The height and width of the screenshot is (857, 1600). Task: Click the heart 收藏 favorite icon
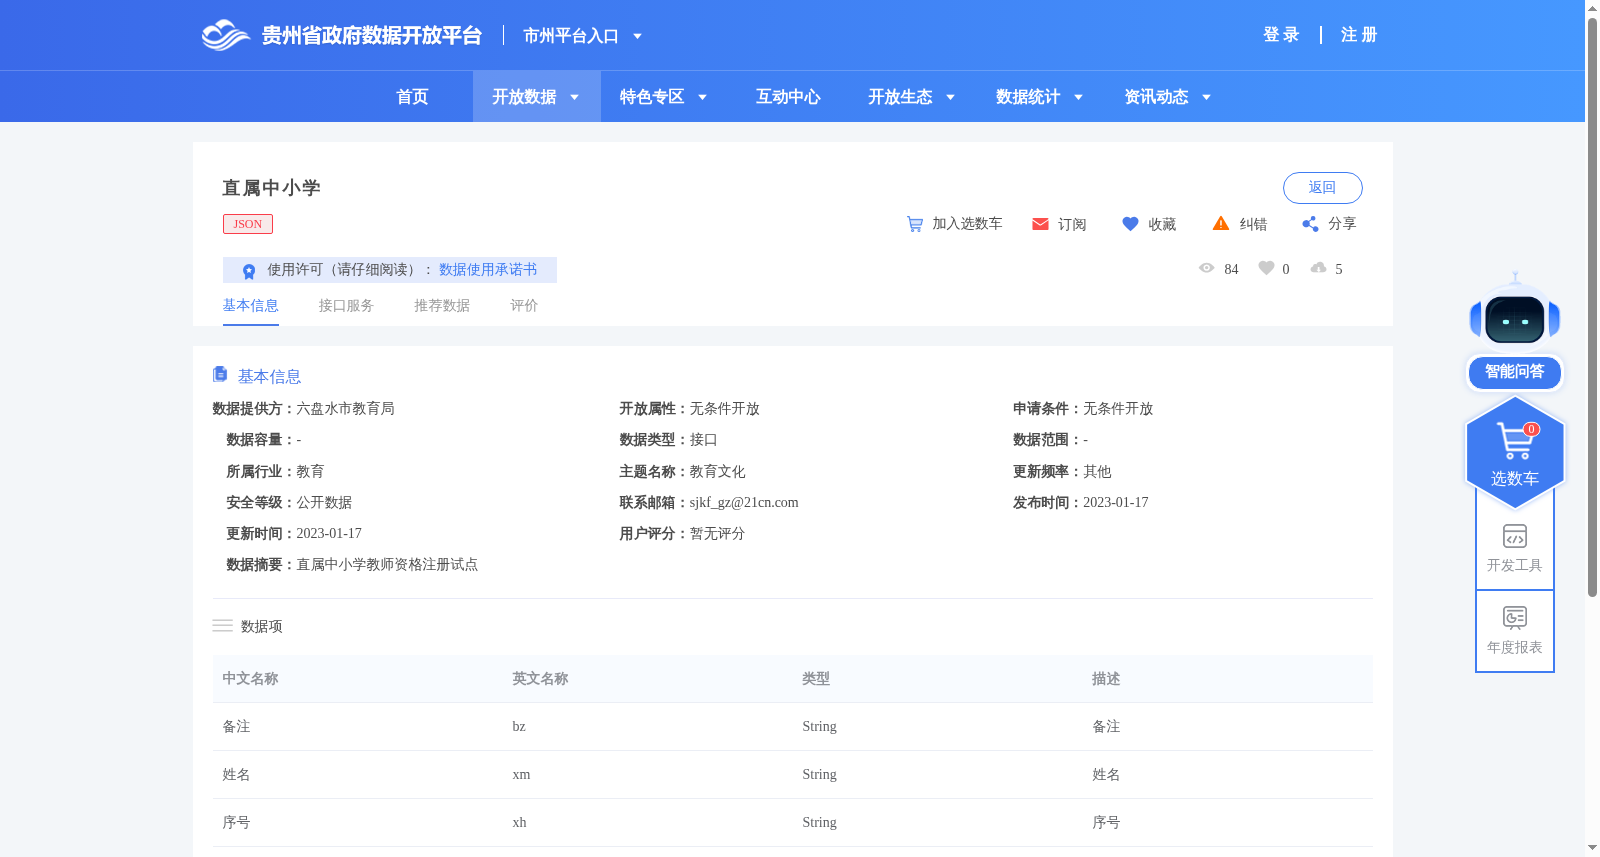tap(1130, 224)
